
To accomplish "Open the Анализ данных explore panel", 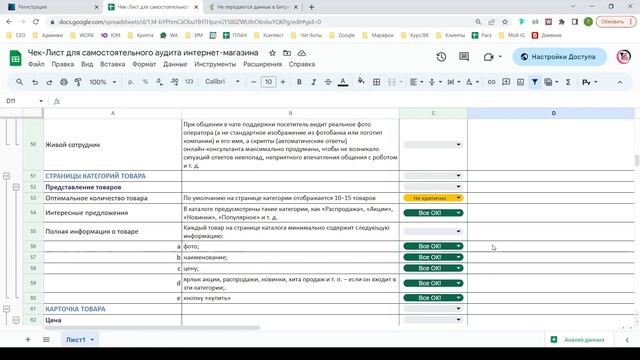I will (x=578, y=340).
